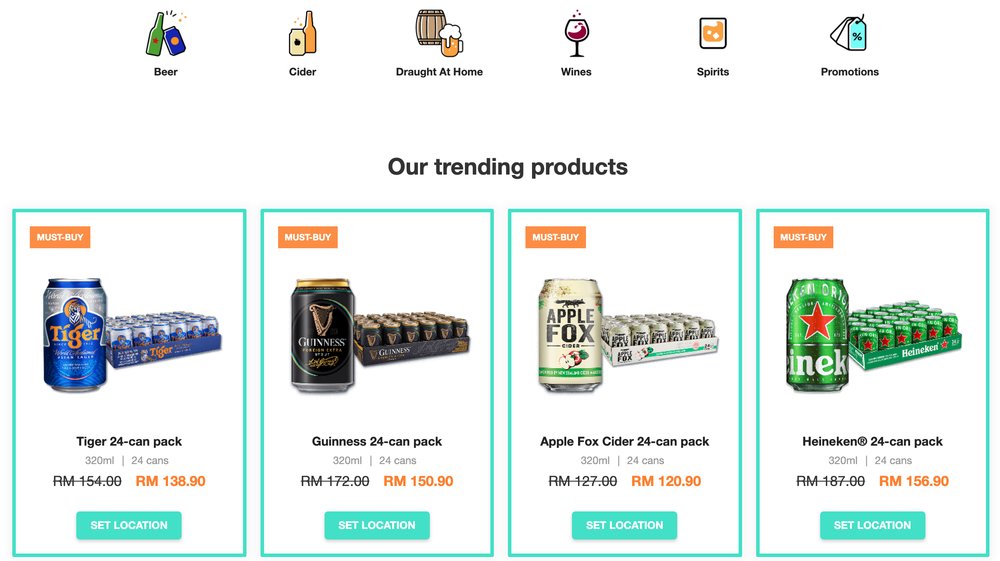Go to Draught At Home label
This screenshot has height=561, width=1000.
point(439,72)
